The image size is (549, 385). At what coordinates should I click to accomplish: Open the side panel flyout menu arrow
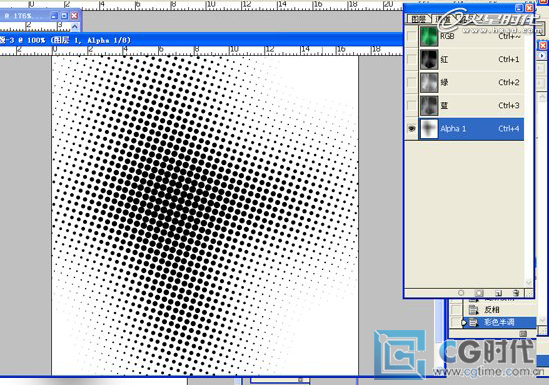pyautogui.click(x=542, y=56)
